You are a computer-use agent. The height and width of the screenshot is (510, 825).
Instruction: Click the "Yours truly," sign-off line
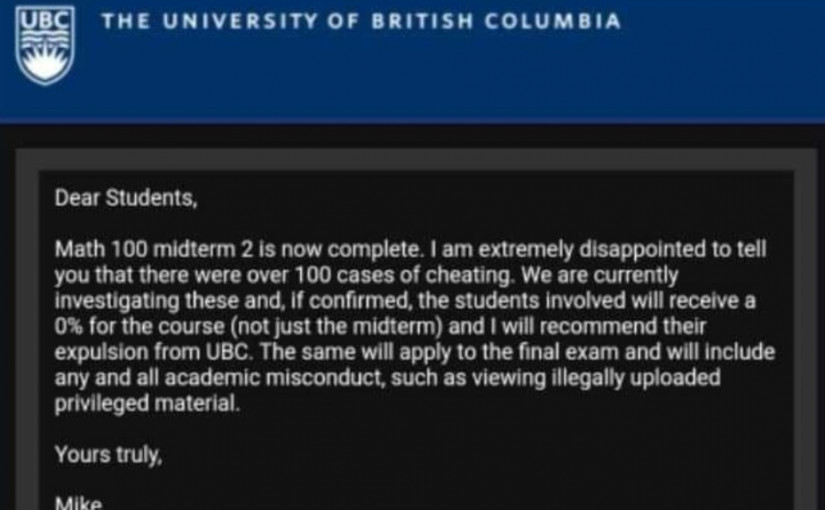click(107, 455)
